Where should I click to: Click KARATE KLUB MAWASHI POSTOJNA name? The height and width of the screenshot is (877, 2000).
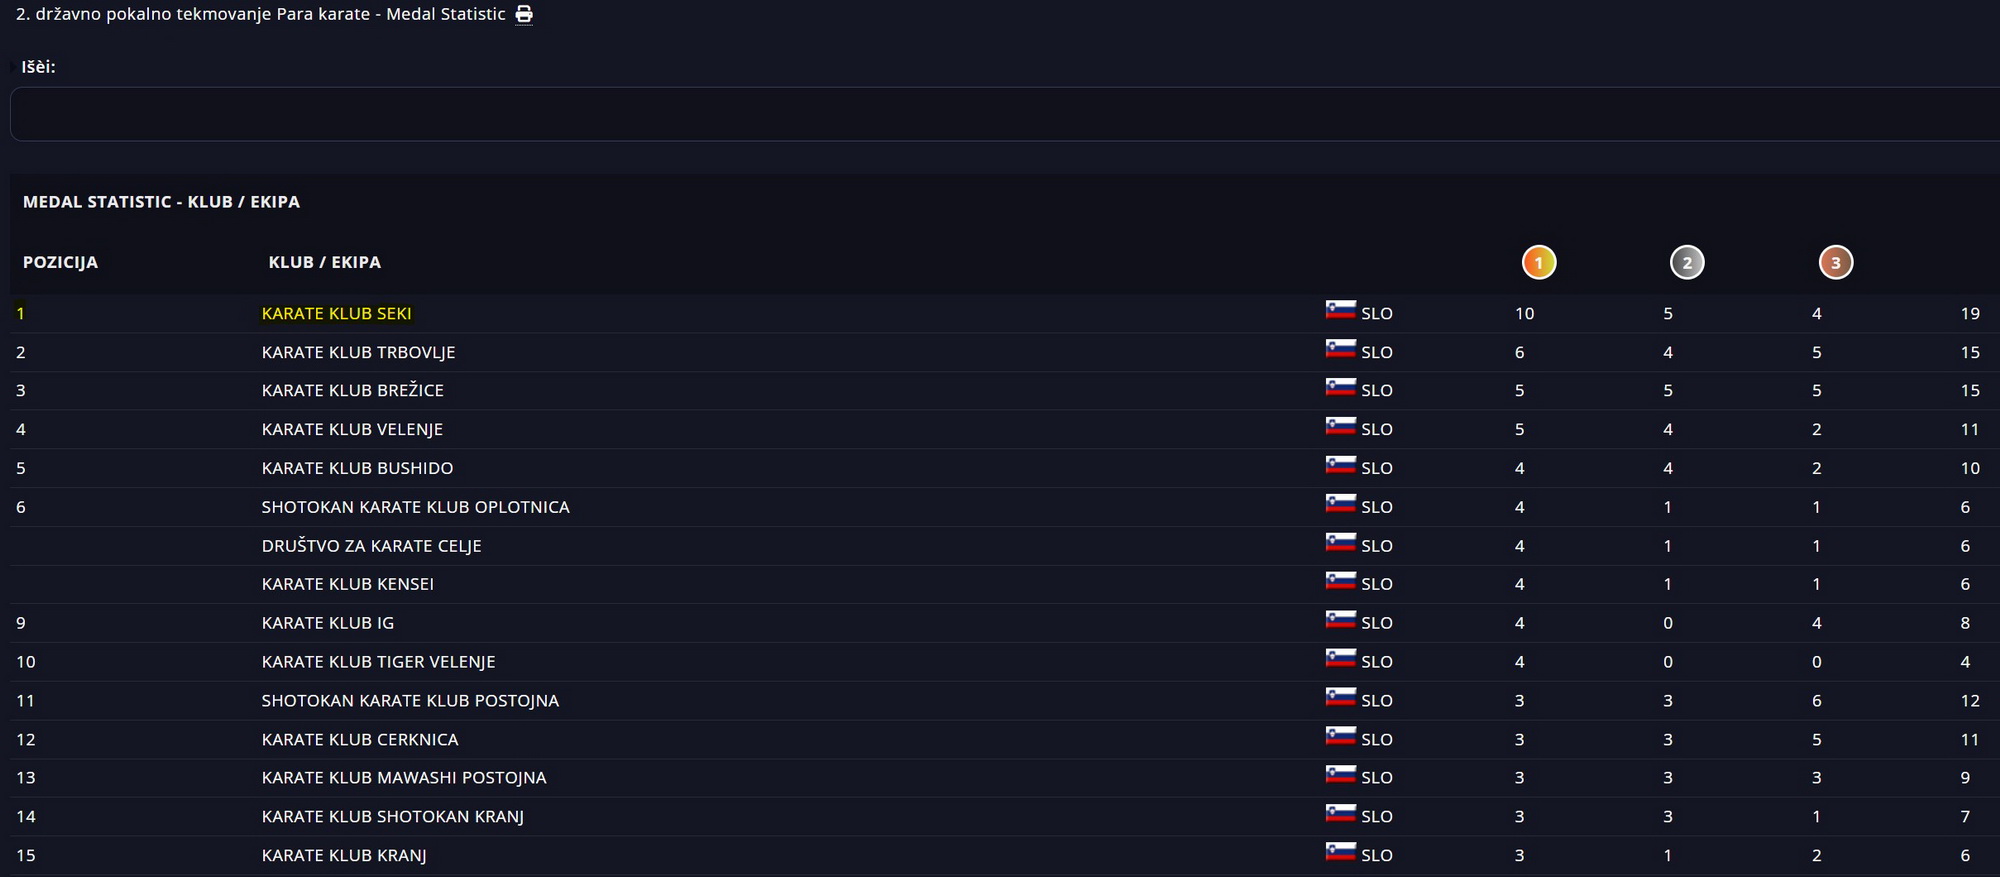[x=403, y=778]
